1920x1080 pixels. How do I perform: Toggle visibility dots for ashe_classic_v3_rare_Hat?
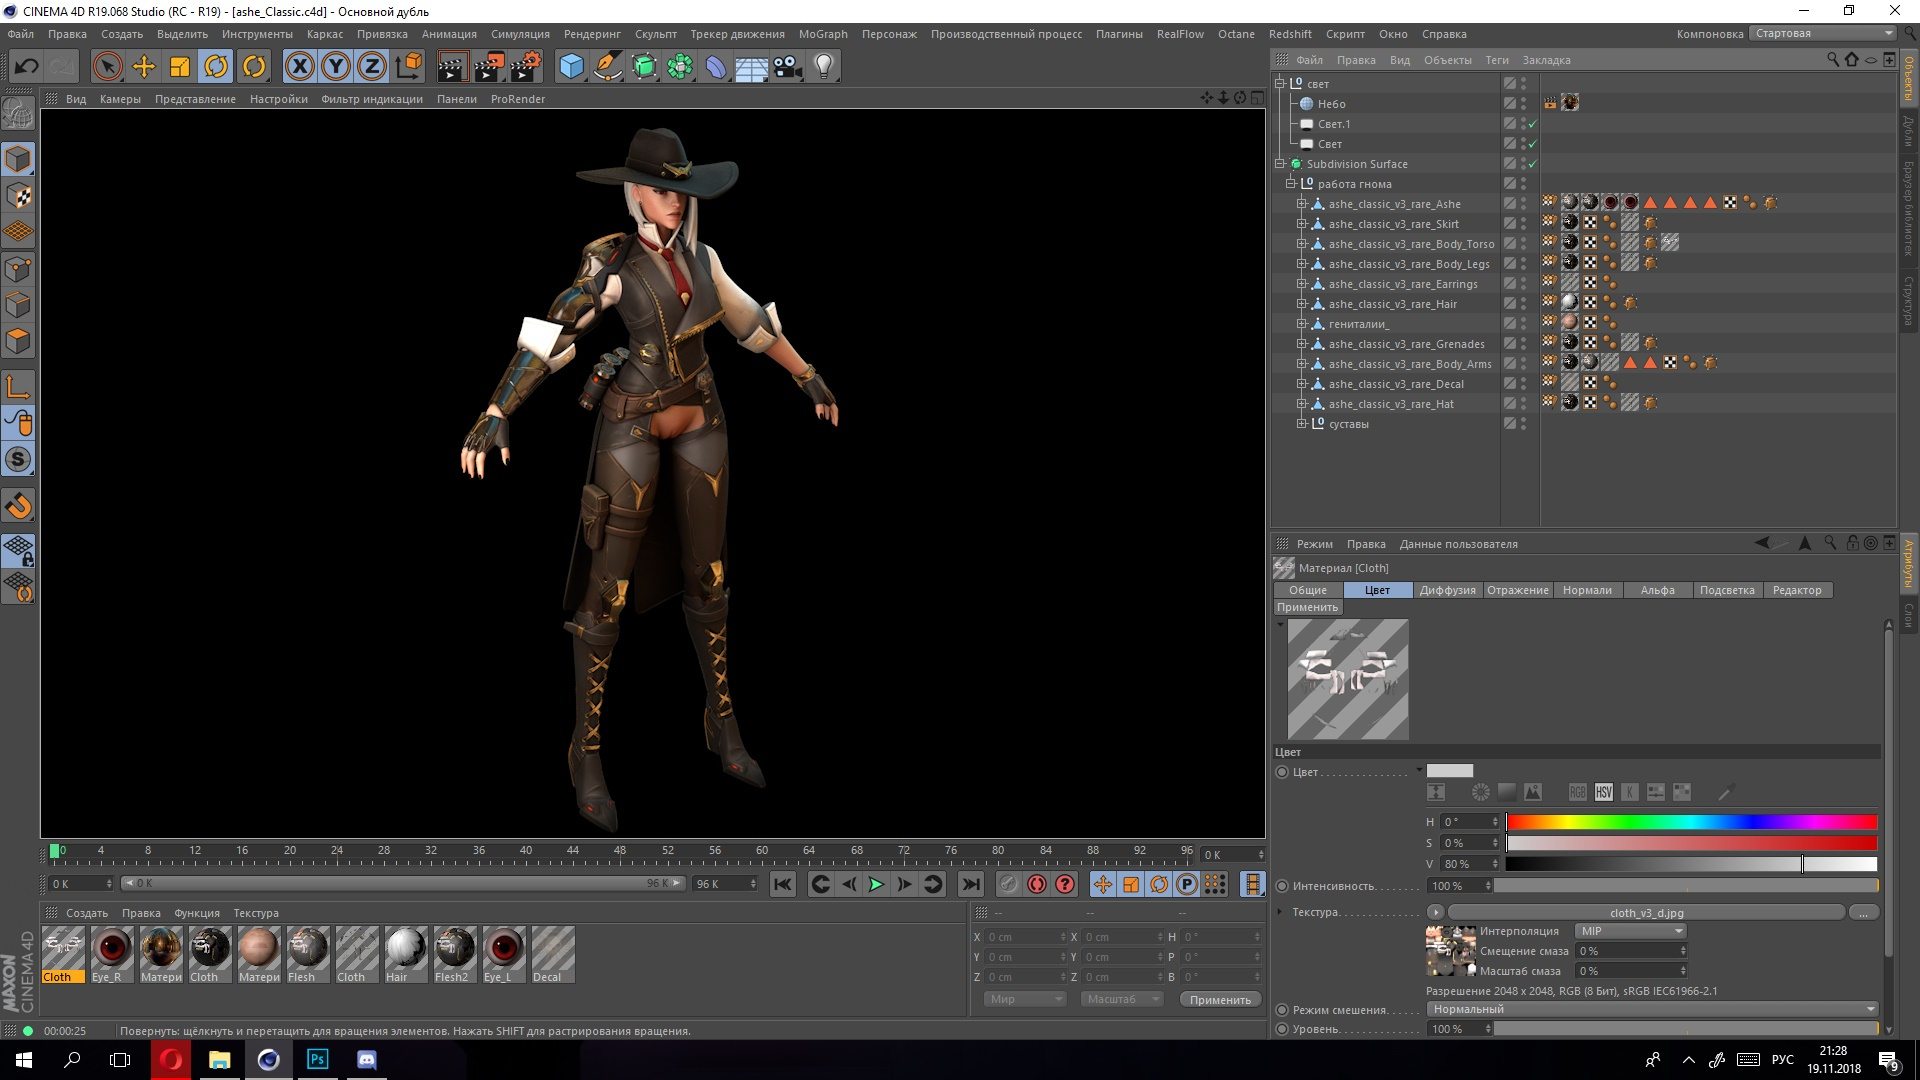tap(1523, 404)
